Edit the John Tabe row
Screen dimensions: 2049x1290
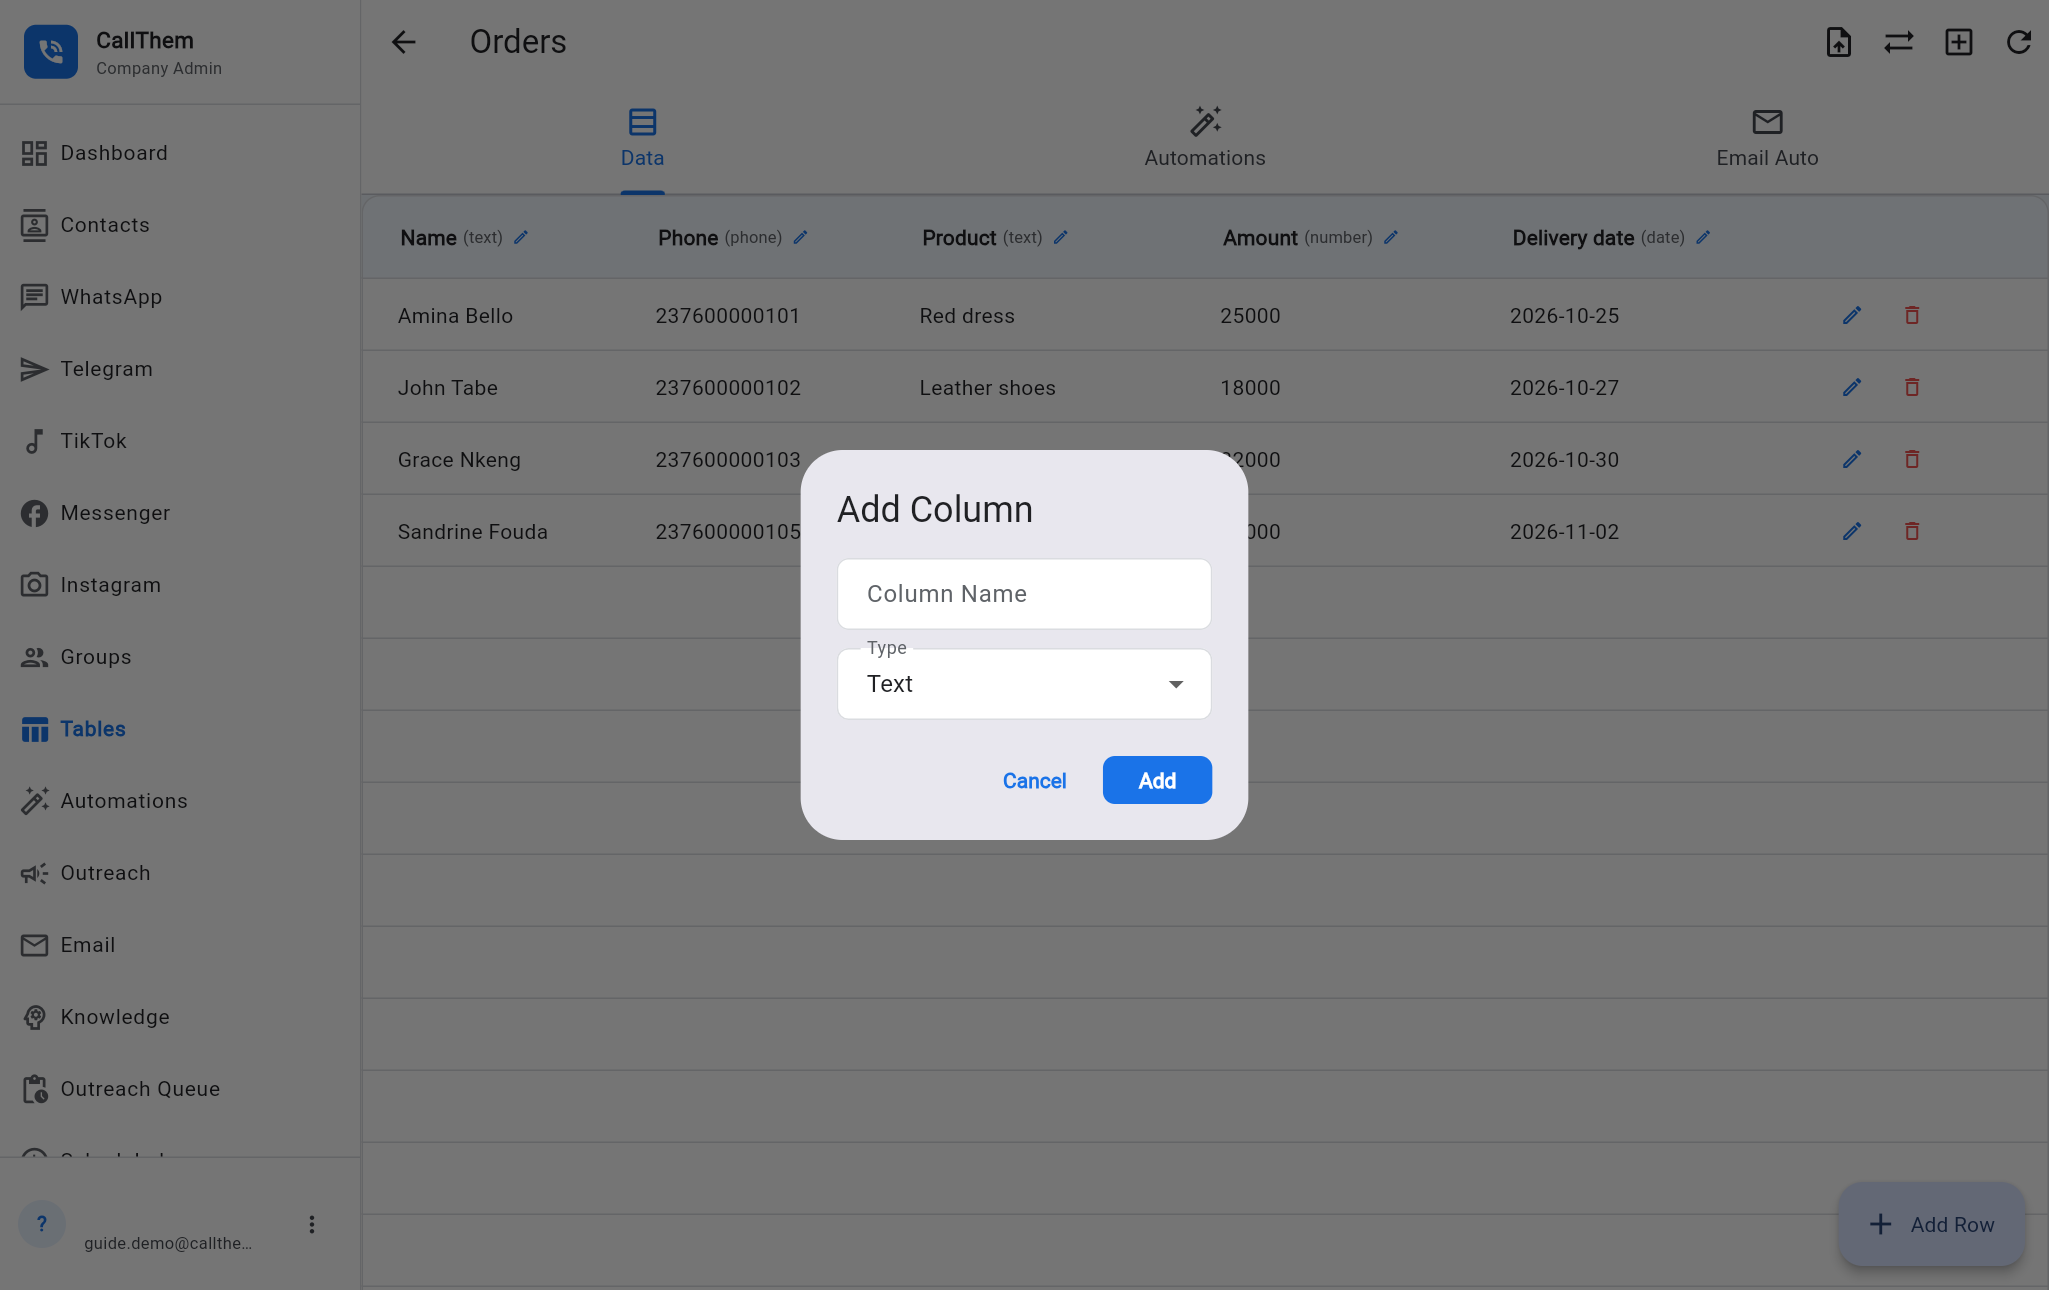[x=1852, y=388]
